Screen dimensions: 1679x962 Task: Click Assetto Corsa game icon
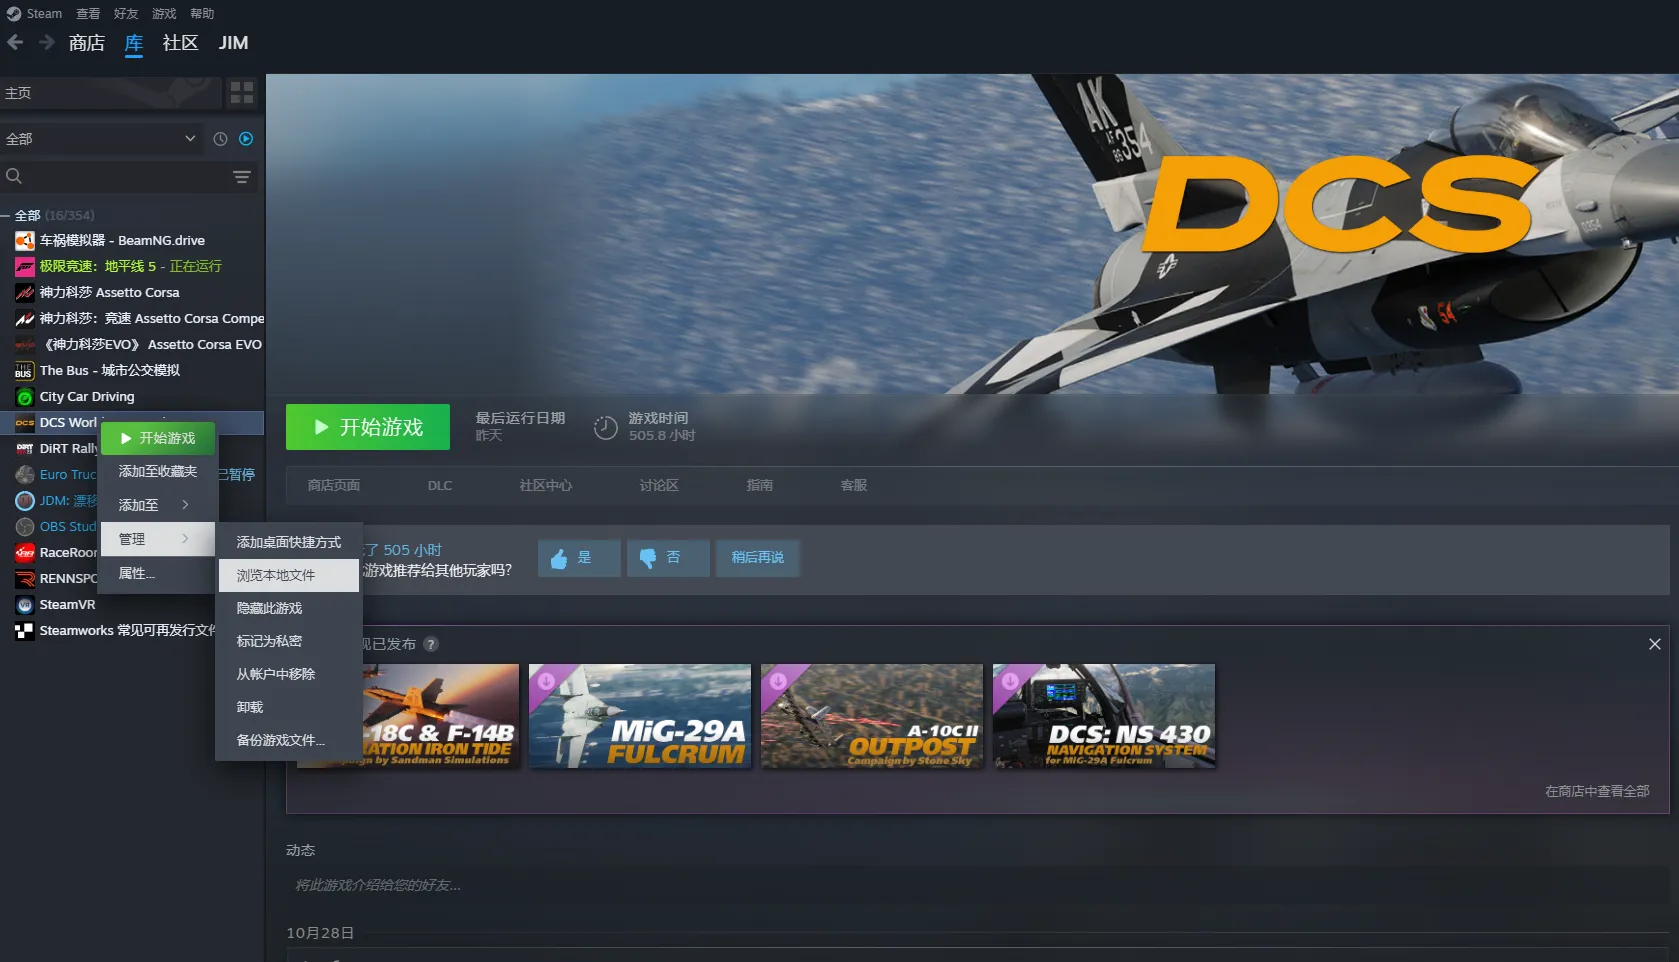25,292
